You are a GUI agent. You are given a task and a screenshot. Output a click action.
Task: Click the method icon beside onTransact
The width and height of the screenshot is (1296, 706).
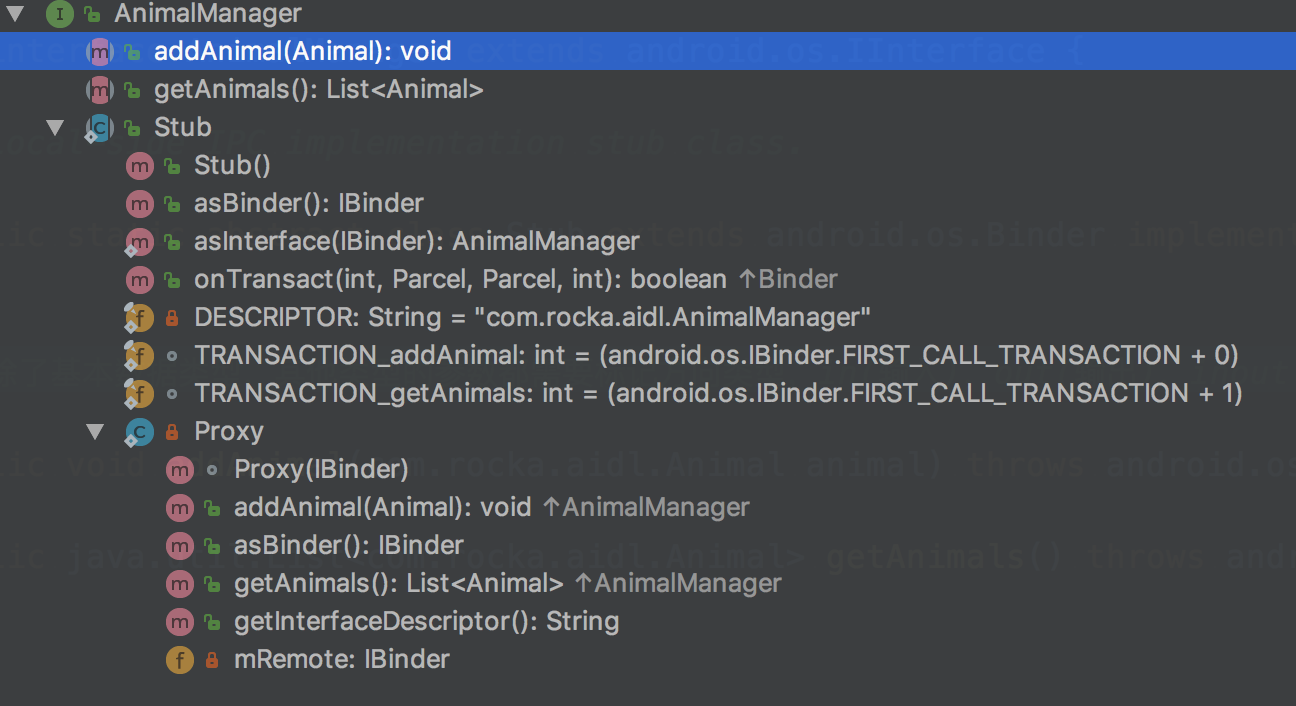pyautogui.click(x=139, y=280)
